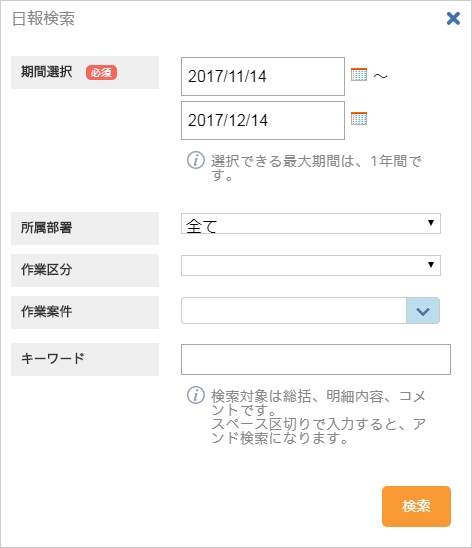Open the empty 作業区分 dropdown

311,266
